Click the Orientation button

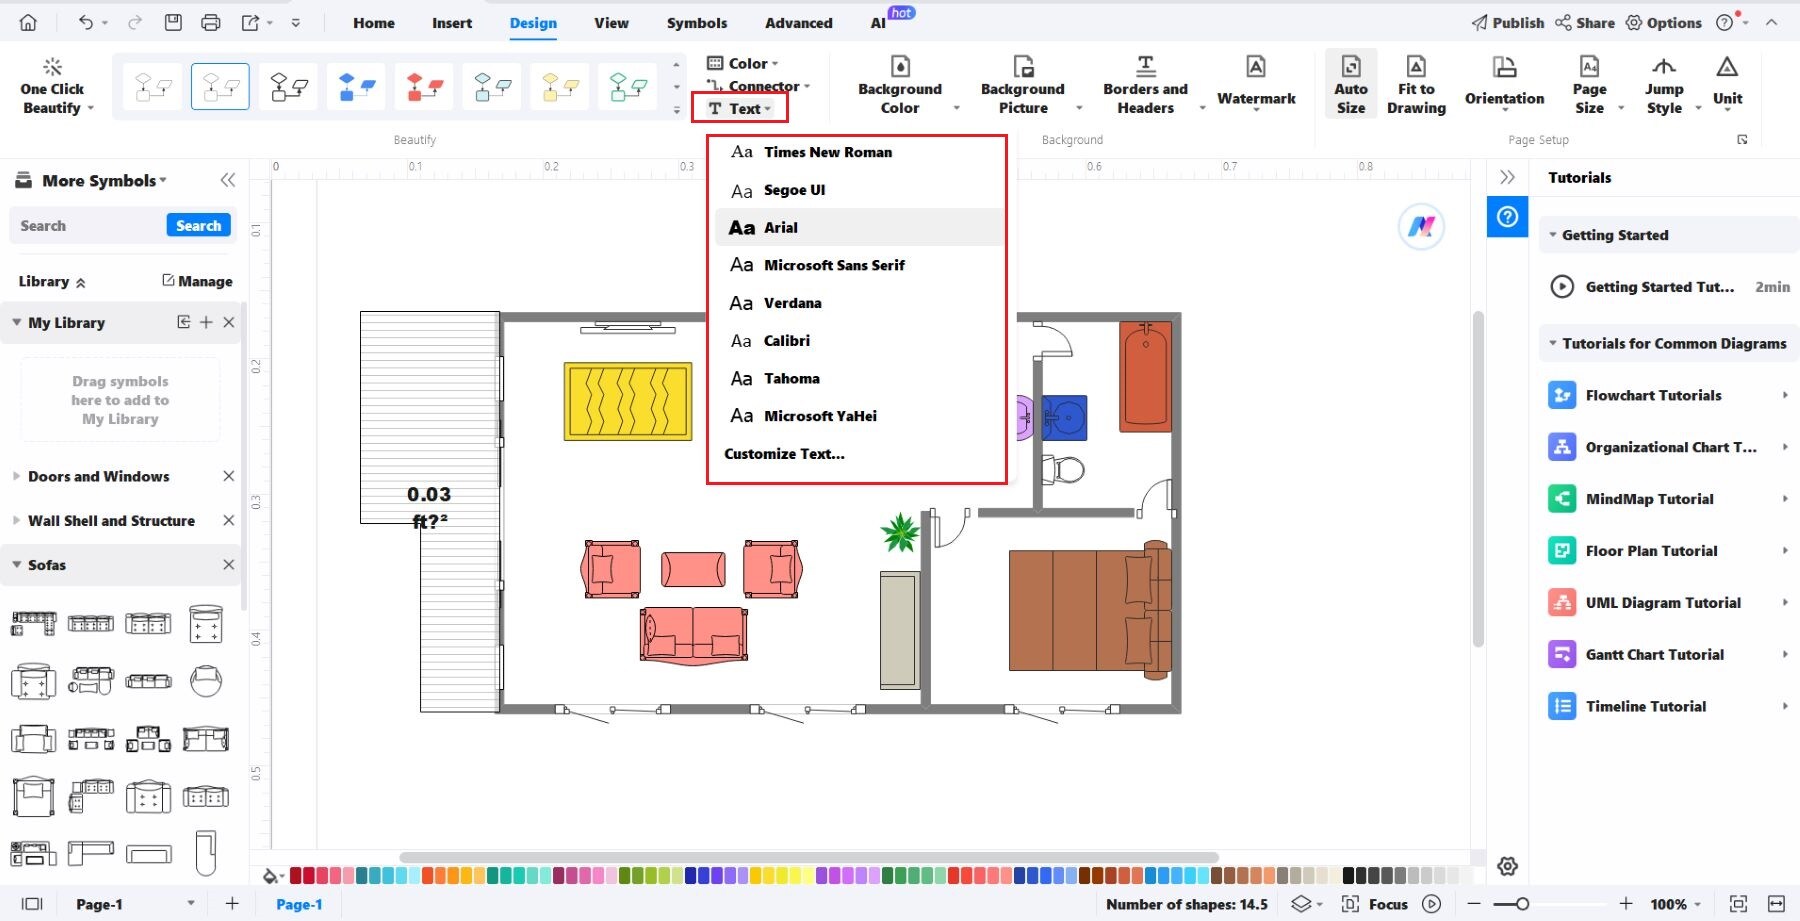tap(1504, 82)
